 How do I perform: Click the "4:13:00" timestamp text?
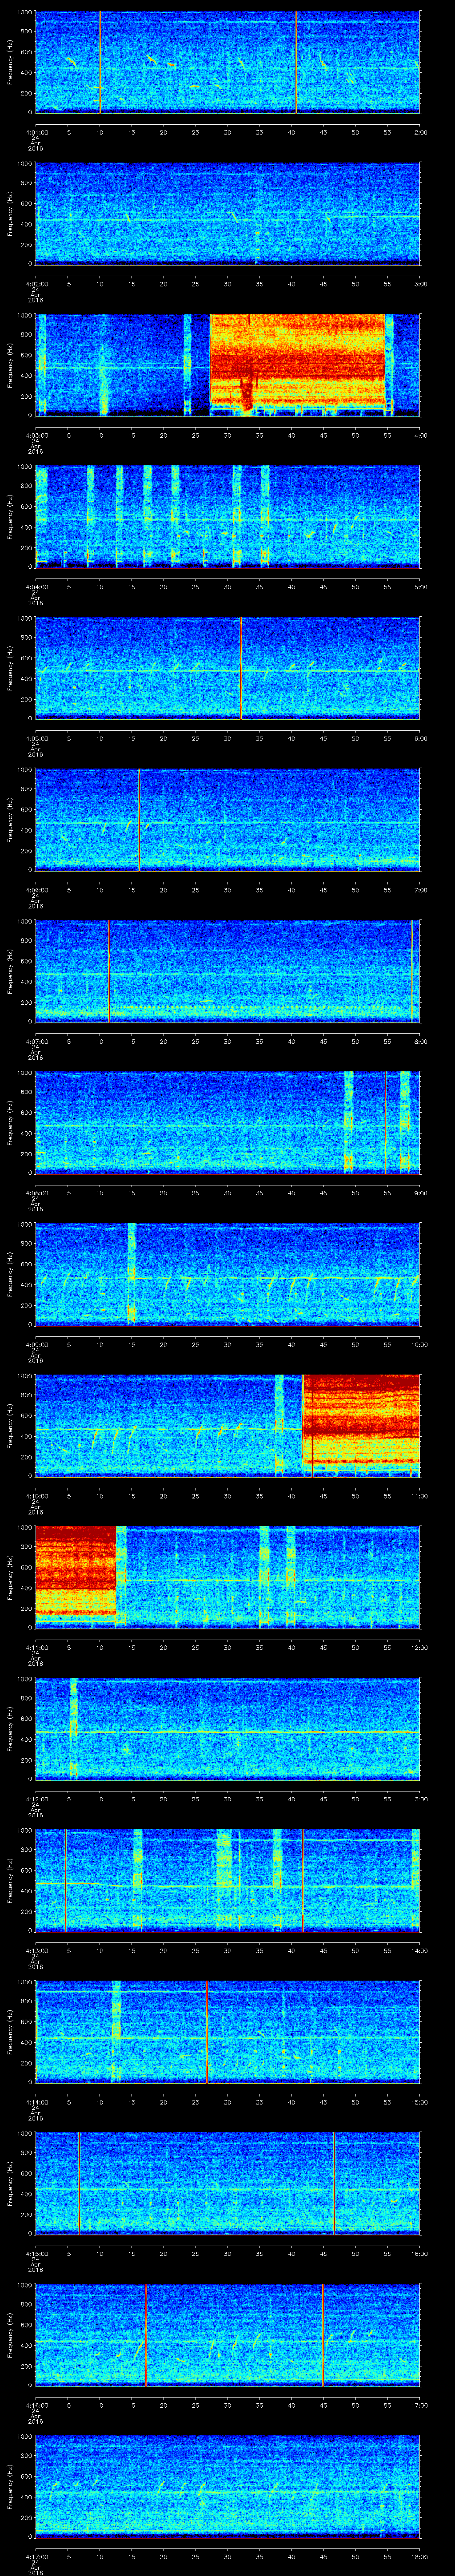click(36, 1950)
